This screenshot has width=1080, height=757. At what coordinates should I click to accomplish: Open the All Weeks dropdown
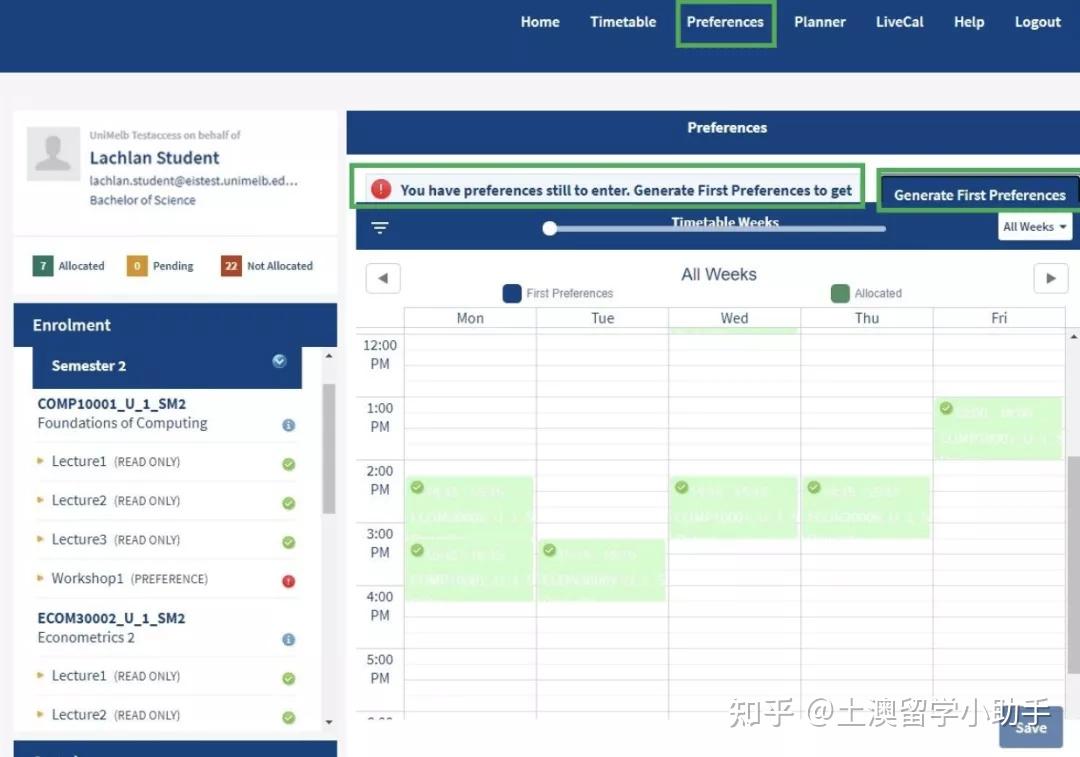point(1034,227)
